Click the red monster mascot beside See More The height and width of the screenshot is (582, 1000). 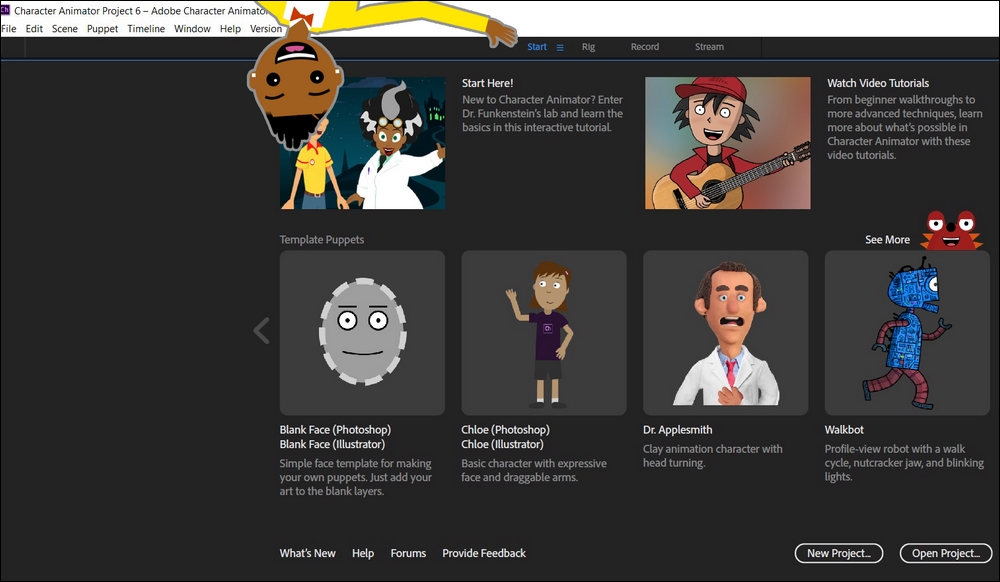950,230
